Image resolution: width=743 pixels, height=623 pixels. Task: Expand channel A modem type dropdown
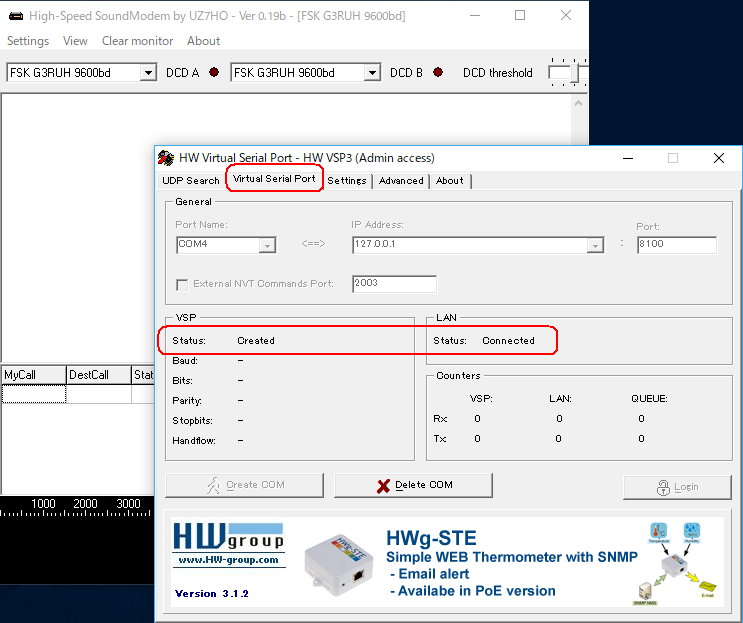point(148,73)
